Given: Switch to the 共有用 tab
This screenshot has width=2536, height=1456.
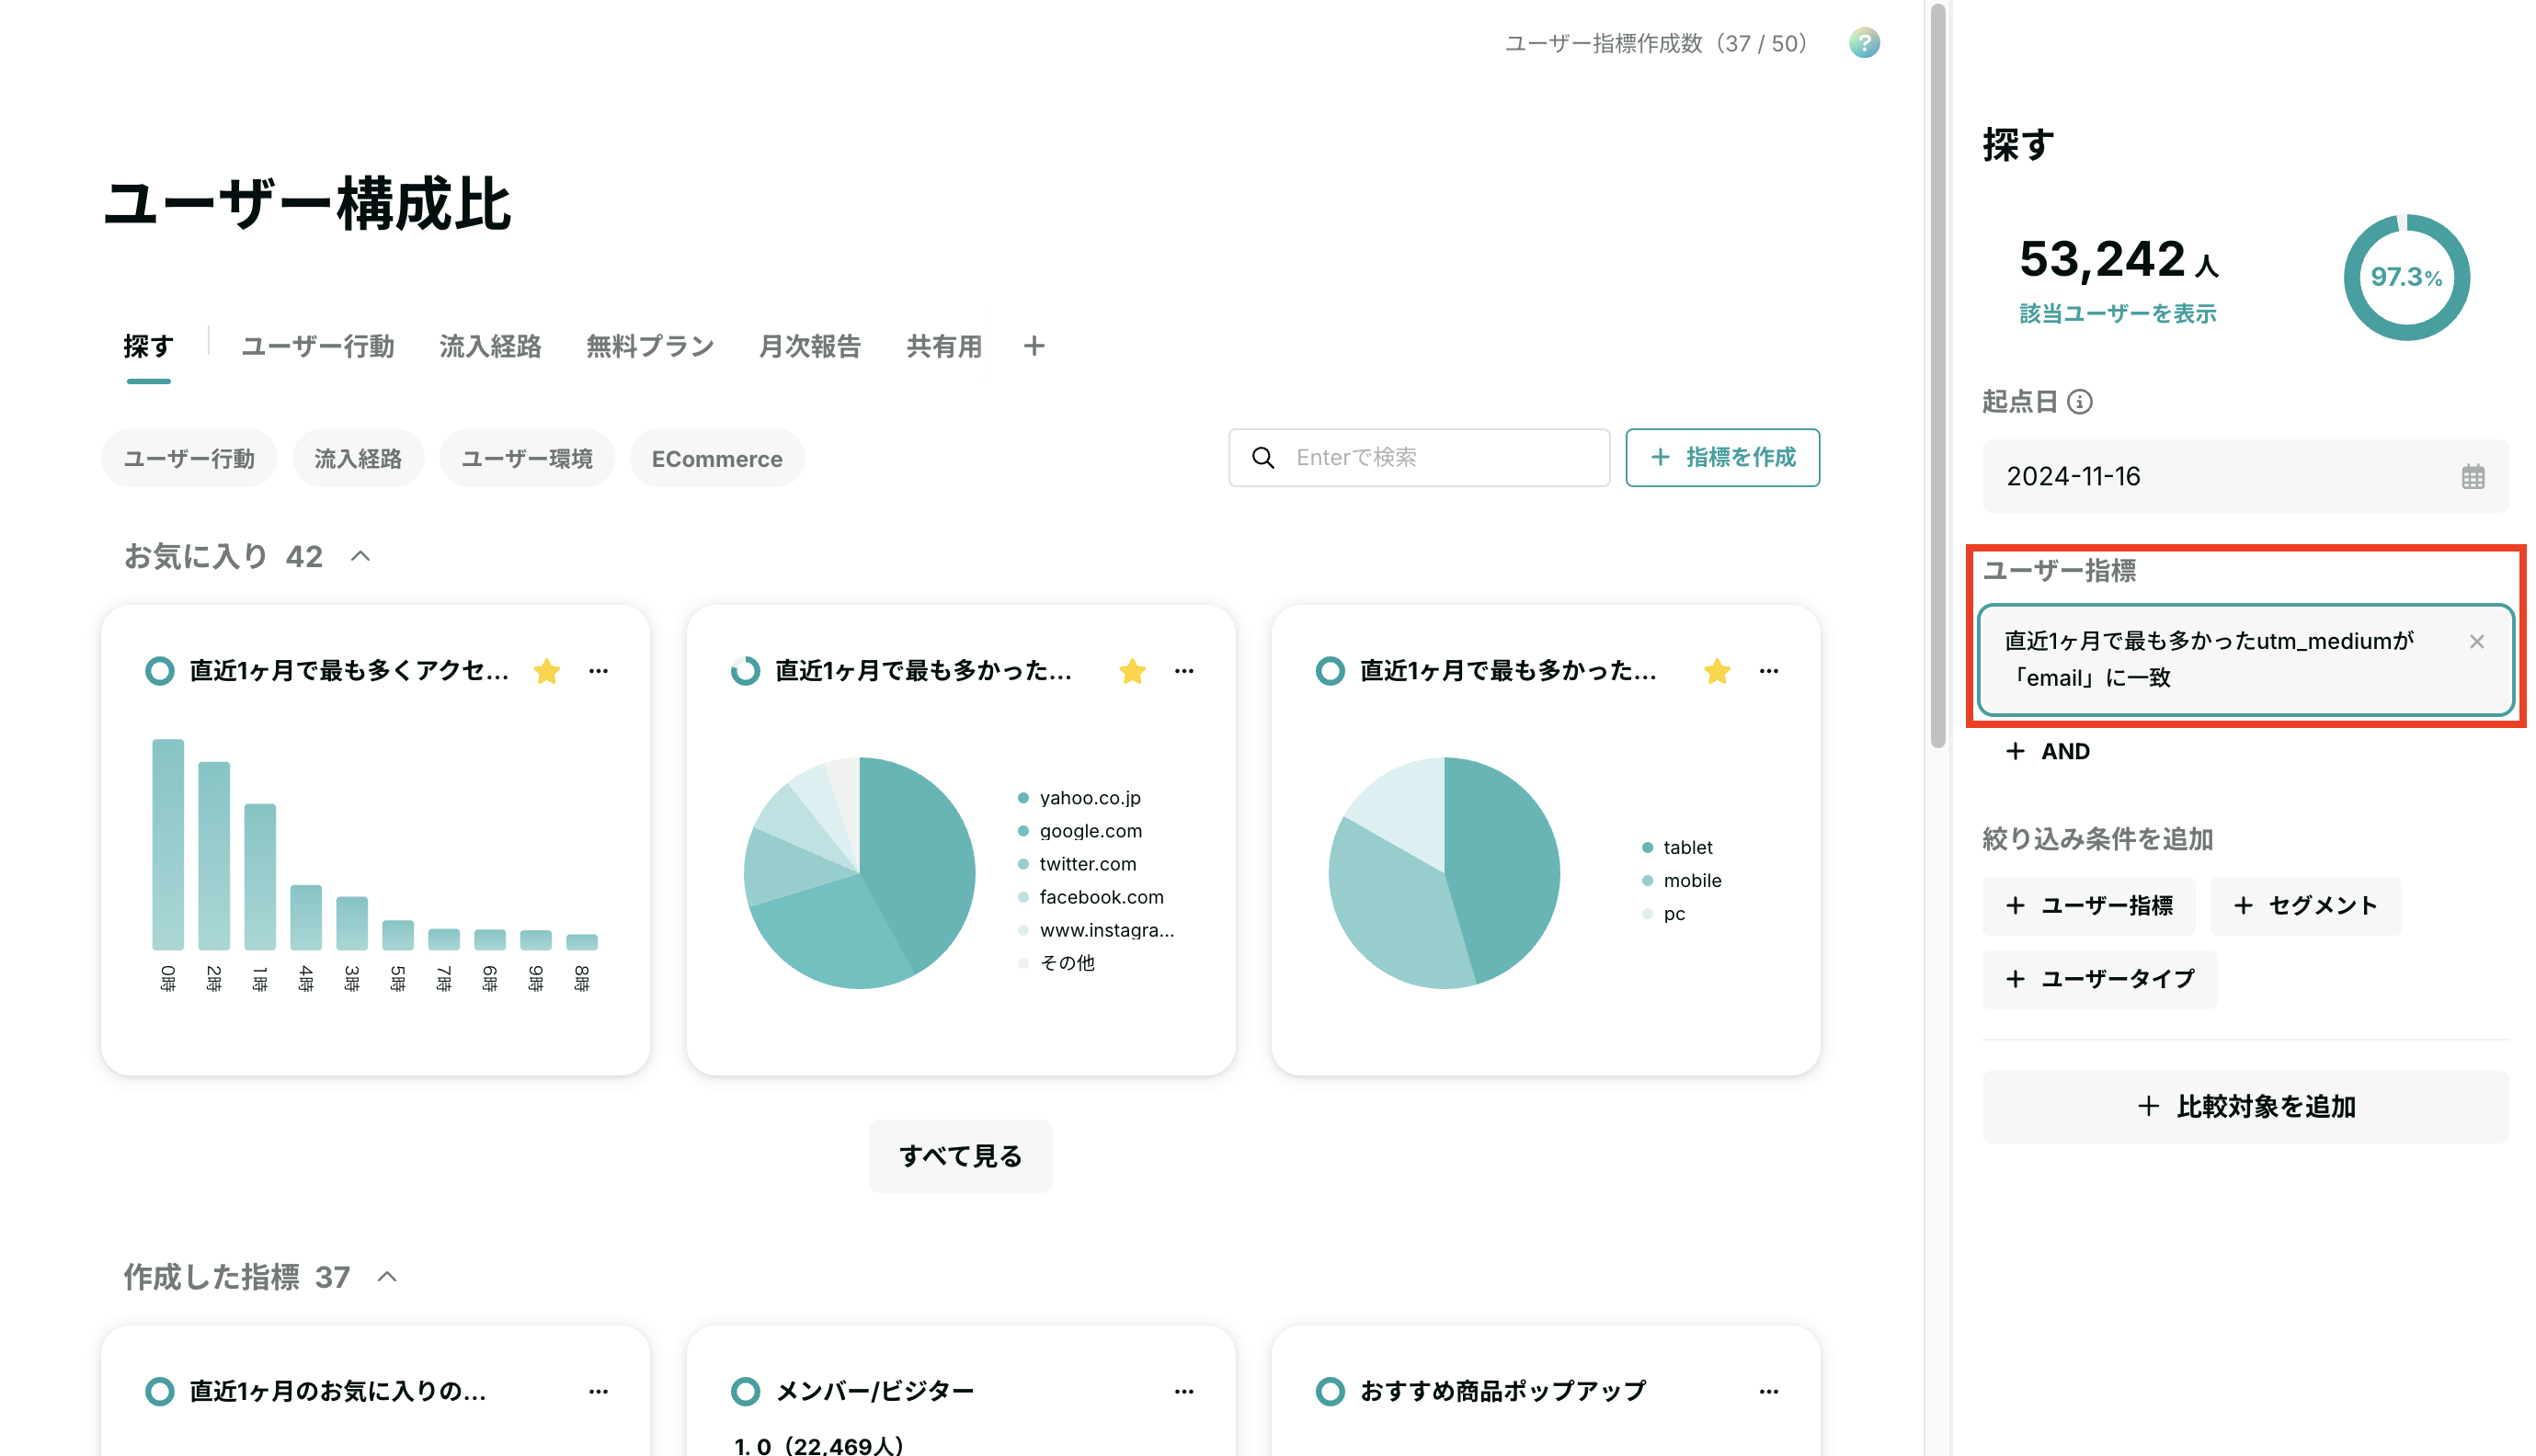Looking at the screenshot, I should pyautogui.click(x=944, y=347).
